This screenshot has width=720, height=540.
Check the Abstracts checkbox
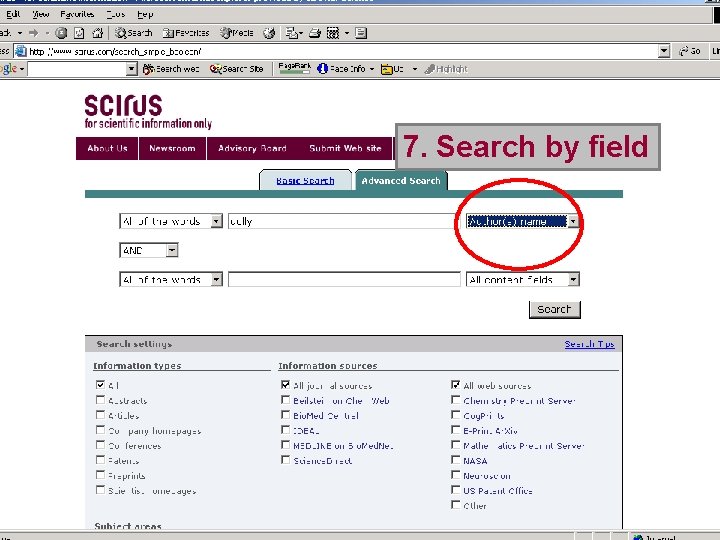point(101,400)
